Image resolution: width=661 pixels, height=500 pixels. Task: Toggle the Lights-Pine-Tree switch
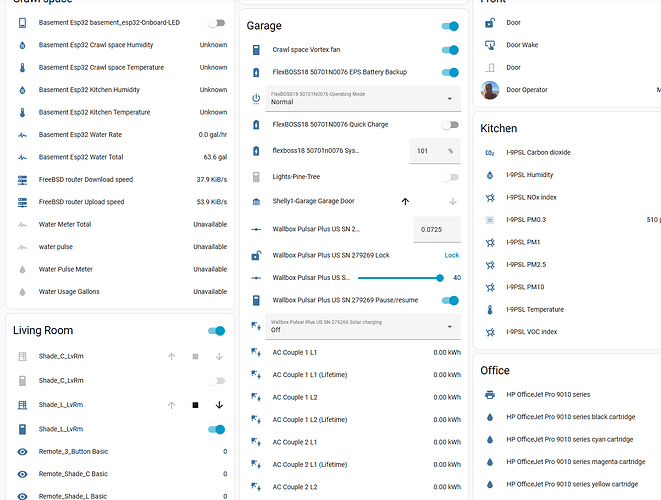pyautogui.click(x=450, y=177)
